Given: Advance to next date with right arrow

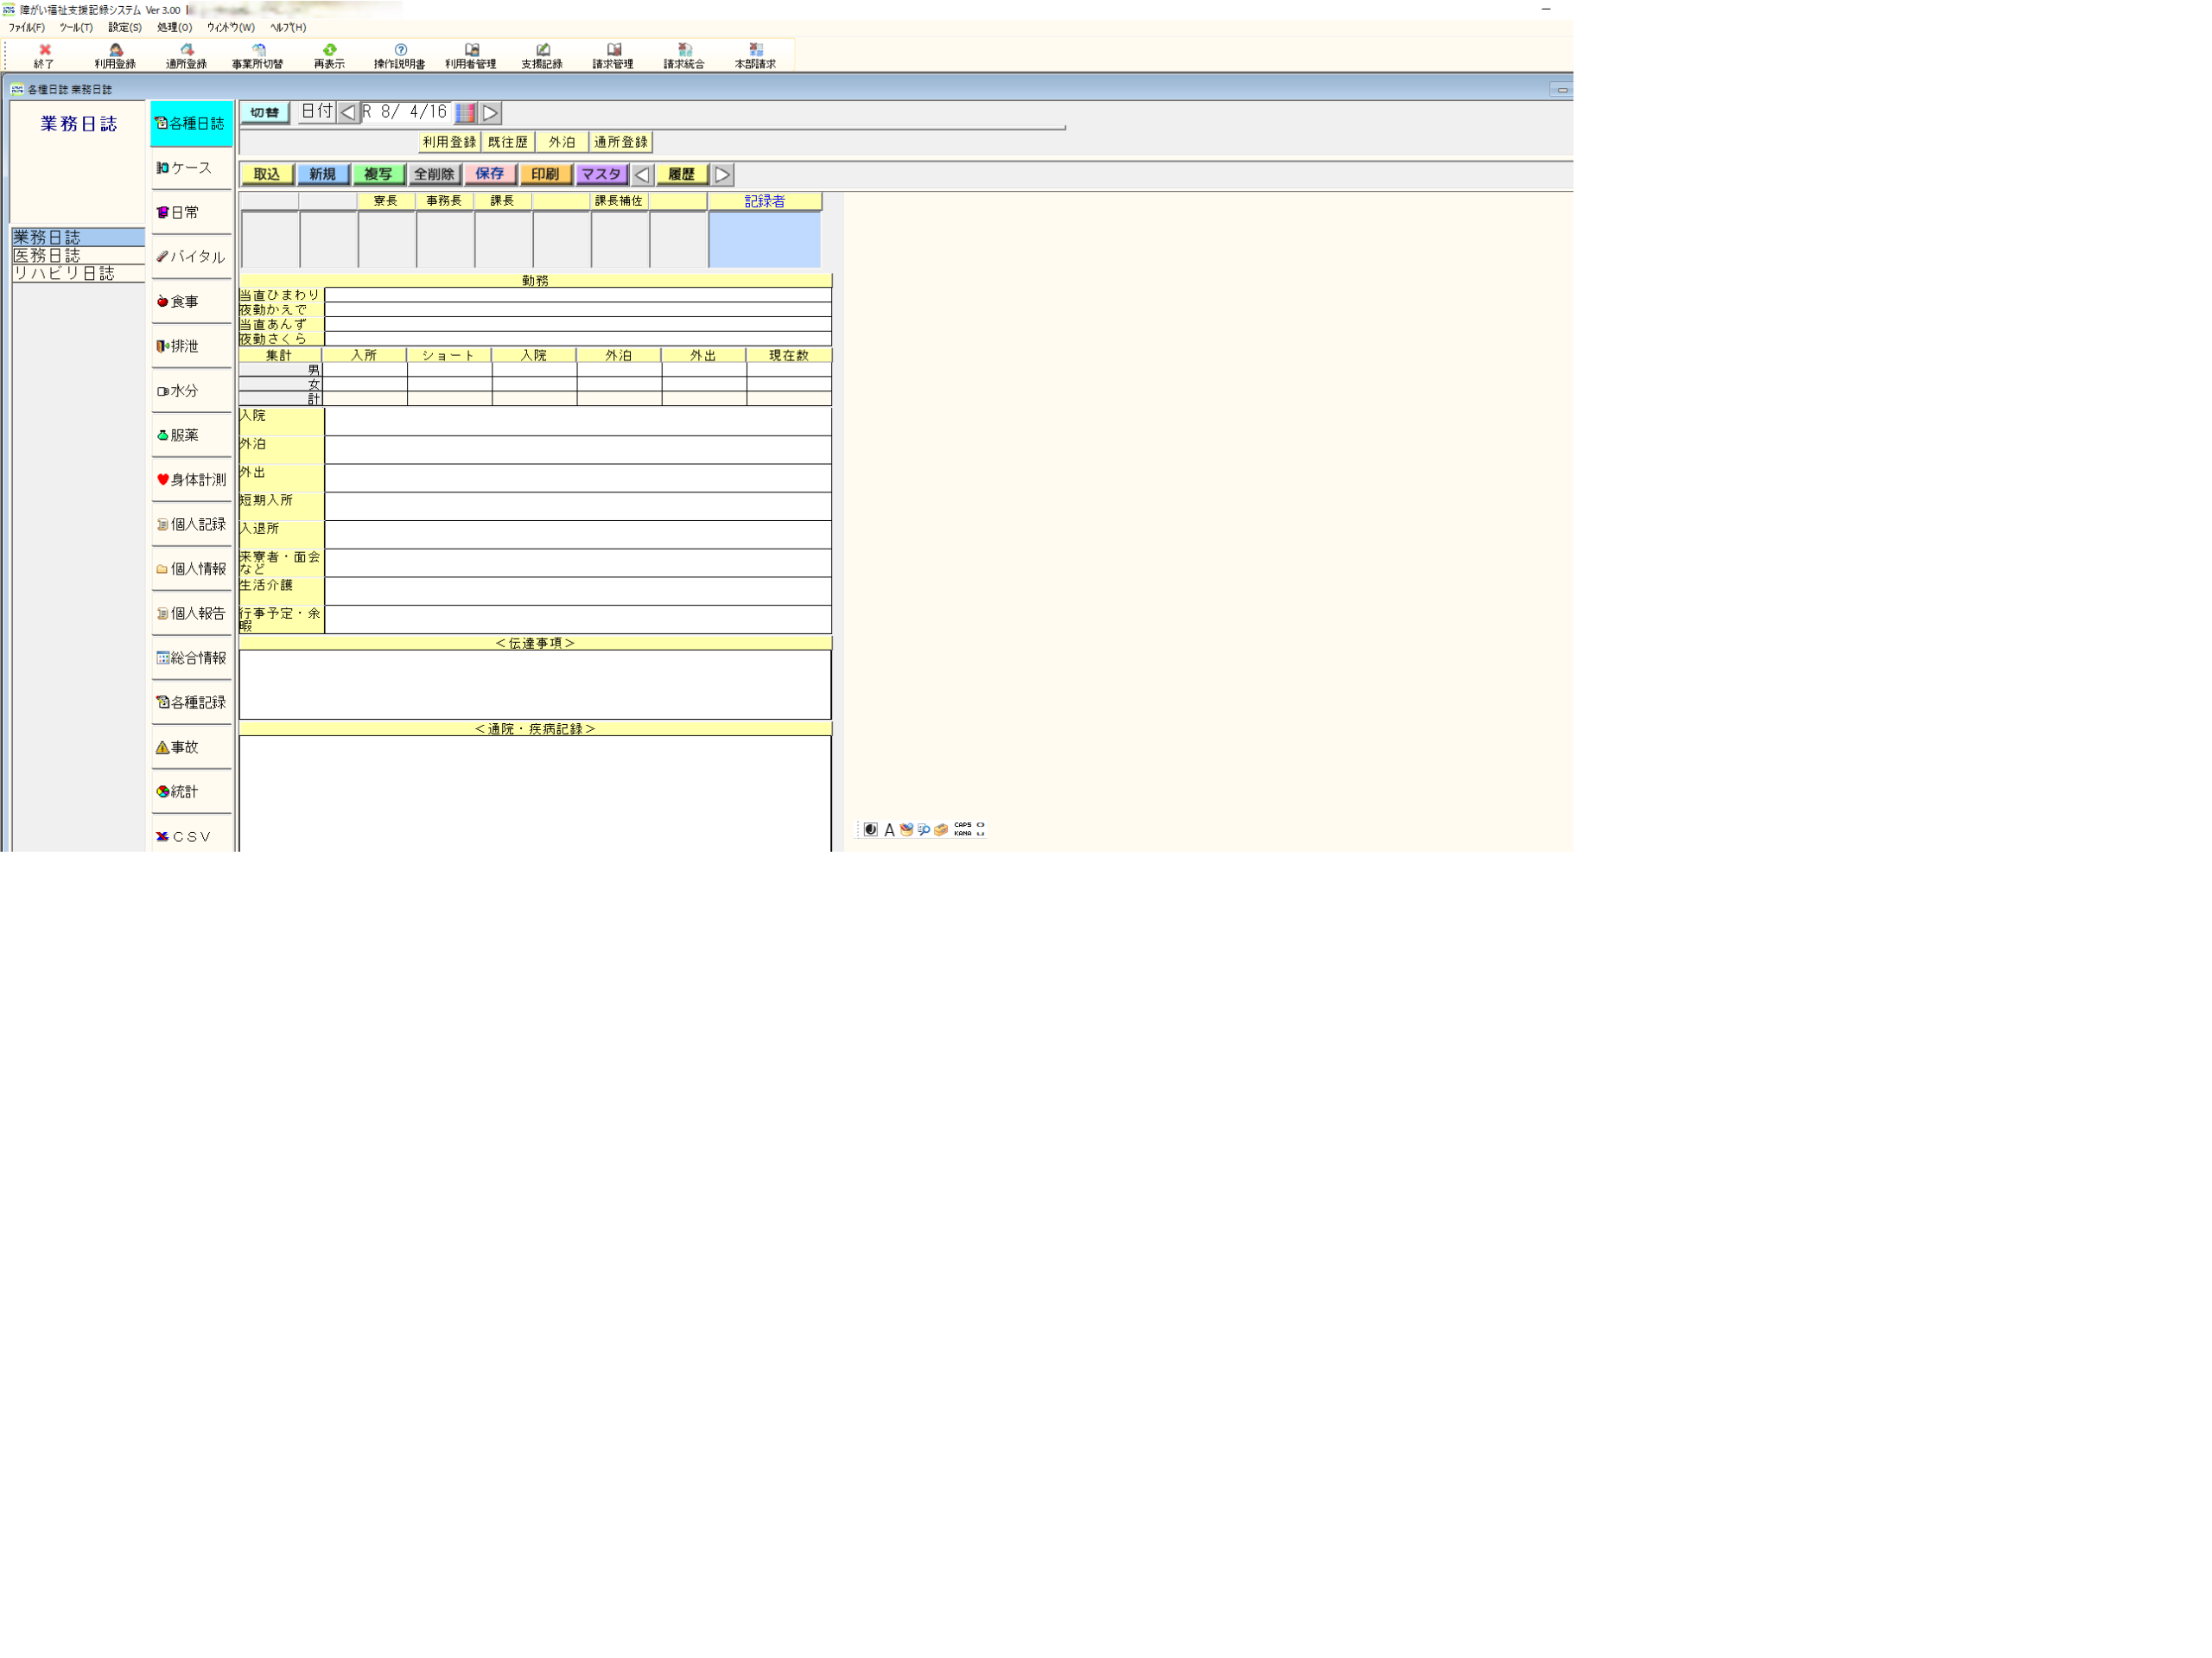Looking at the screenshot, I should pyautogui.click(x=490, y=113).
